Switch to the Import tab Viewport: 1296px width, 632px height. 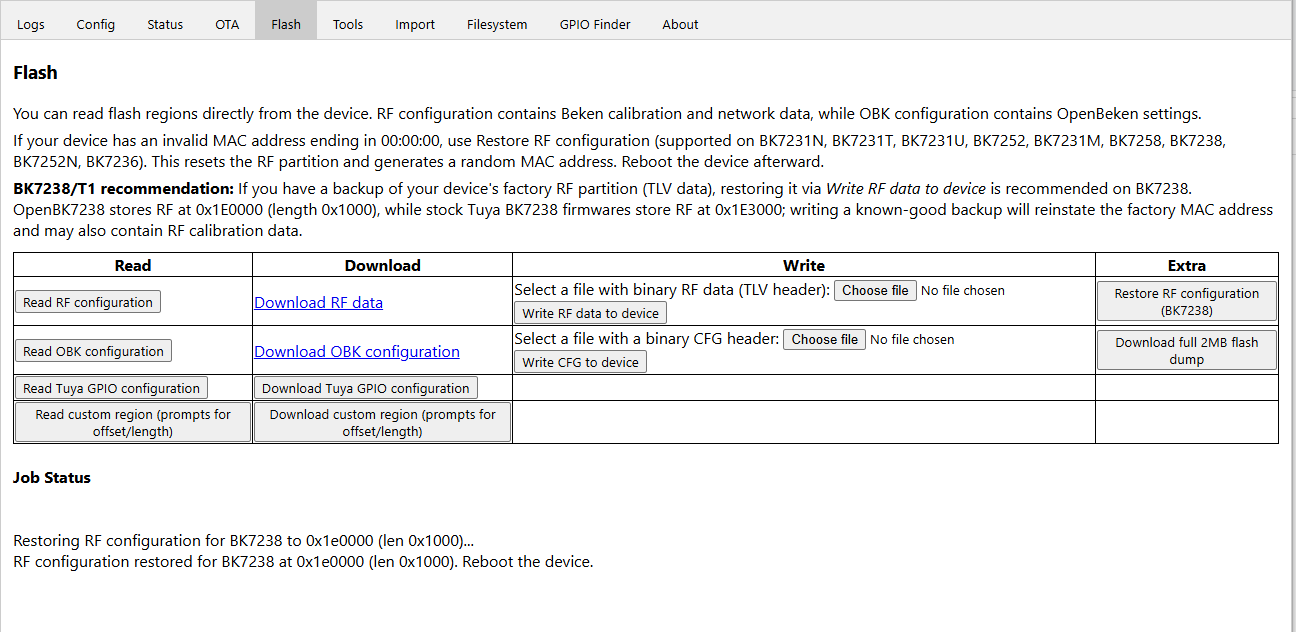[415, 24]
